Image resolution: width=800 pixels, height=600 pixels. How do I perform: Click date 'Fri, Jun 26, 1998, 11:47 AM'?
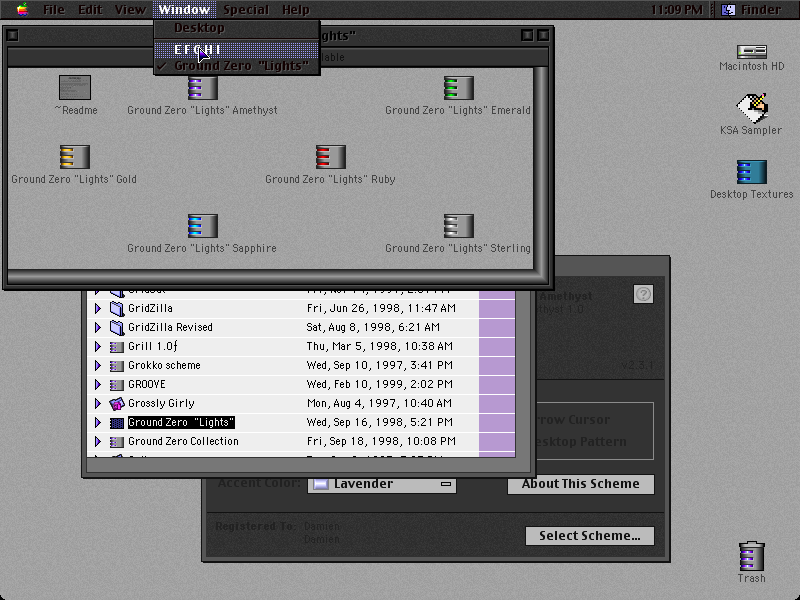coord(381,308)
